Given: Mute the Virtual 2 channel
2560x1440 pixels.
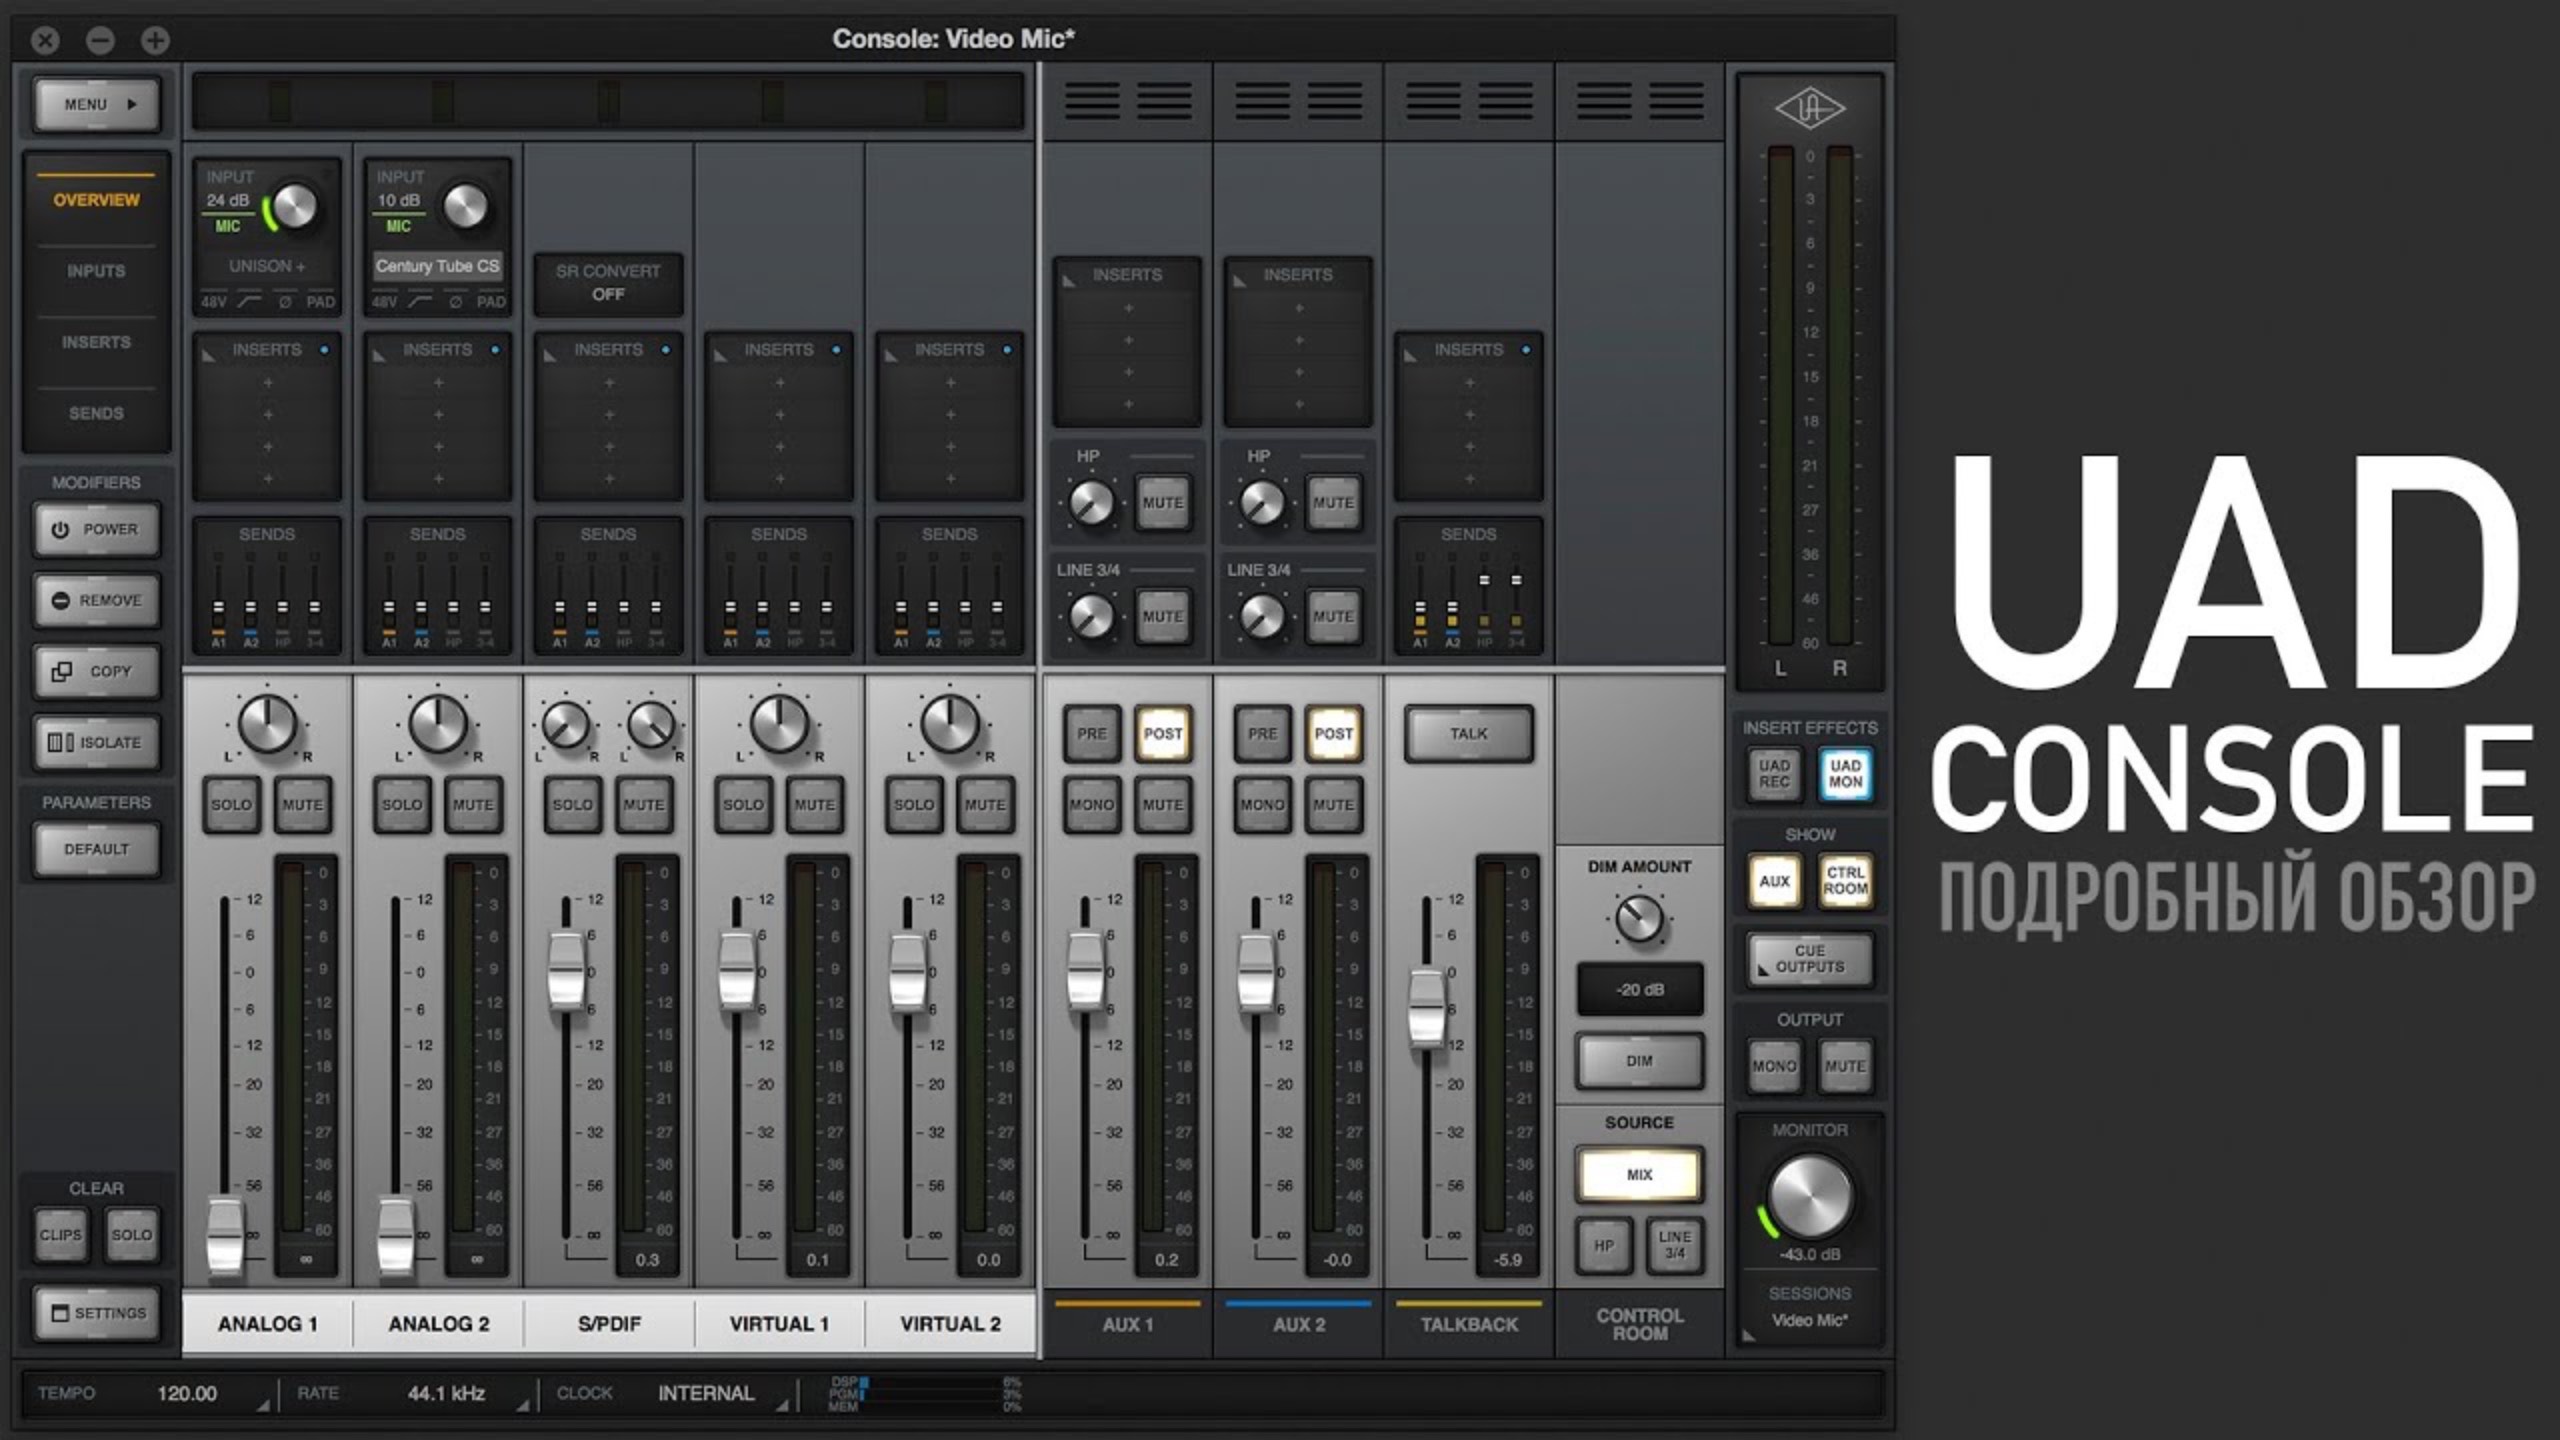Looking at the screenshot, I should 984,803.
